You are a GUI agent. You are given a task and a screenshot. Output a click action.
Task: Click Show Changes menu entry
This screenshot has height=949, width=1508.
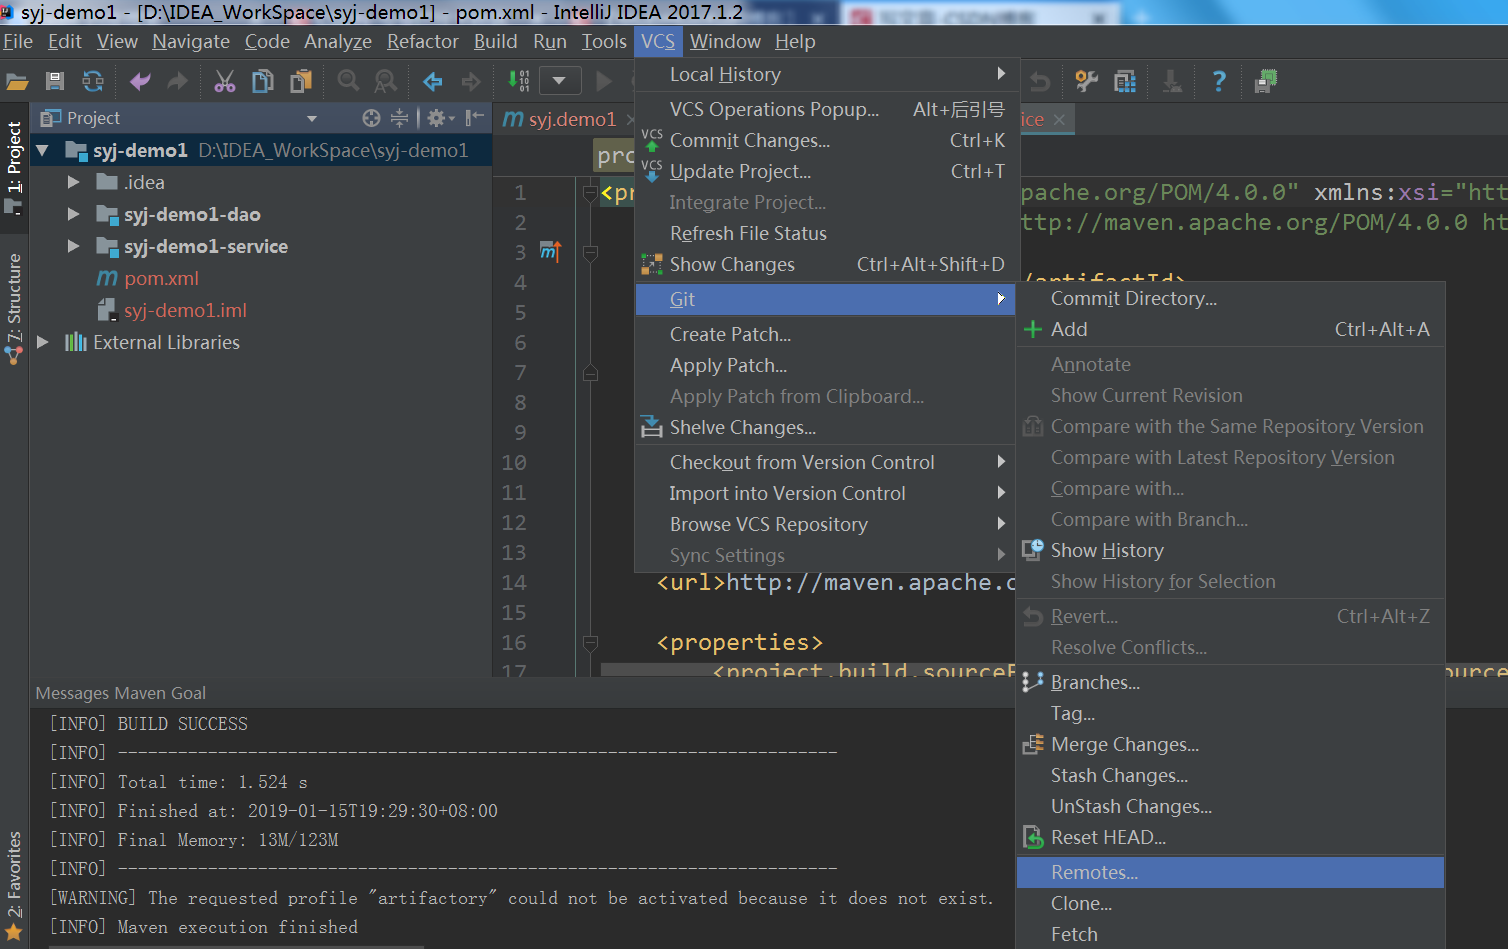tap(826, 264)
